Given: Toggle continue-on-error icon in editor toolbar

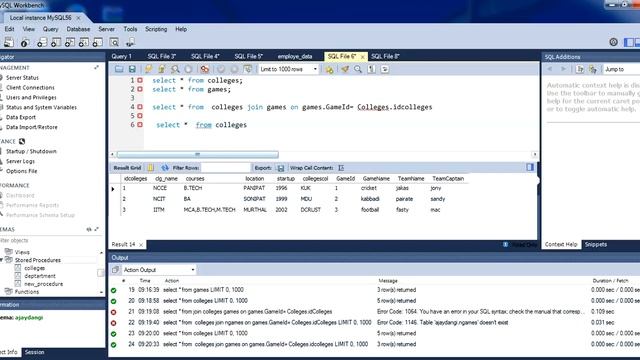Looking at the screenshot, I should 205,69.
